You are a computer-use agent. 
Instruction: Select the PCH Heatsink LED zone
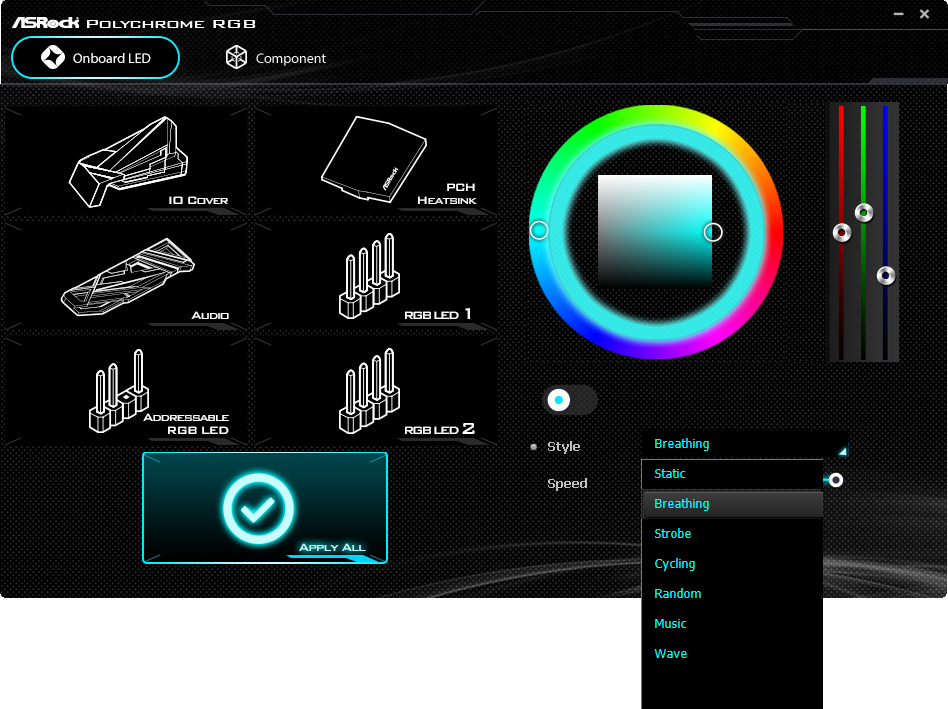point(375,161)
